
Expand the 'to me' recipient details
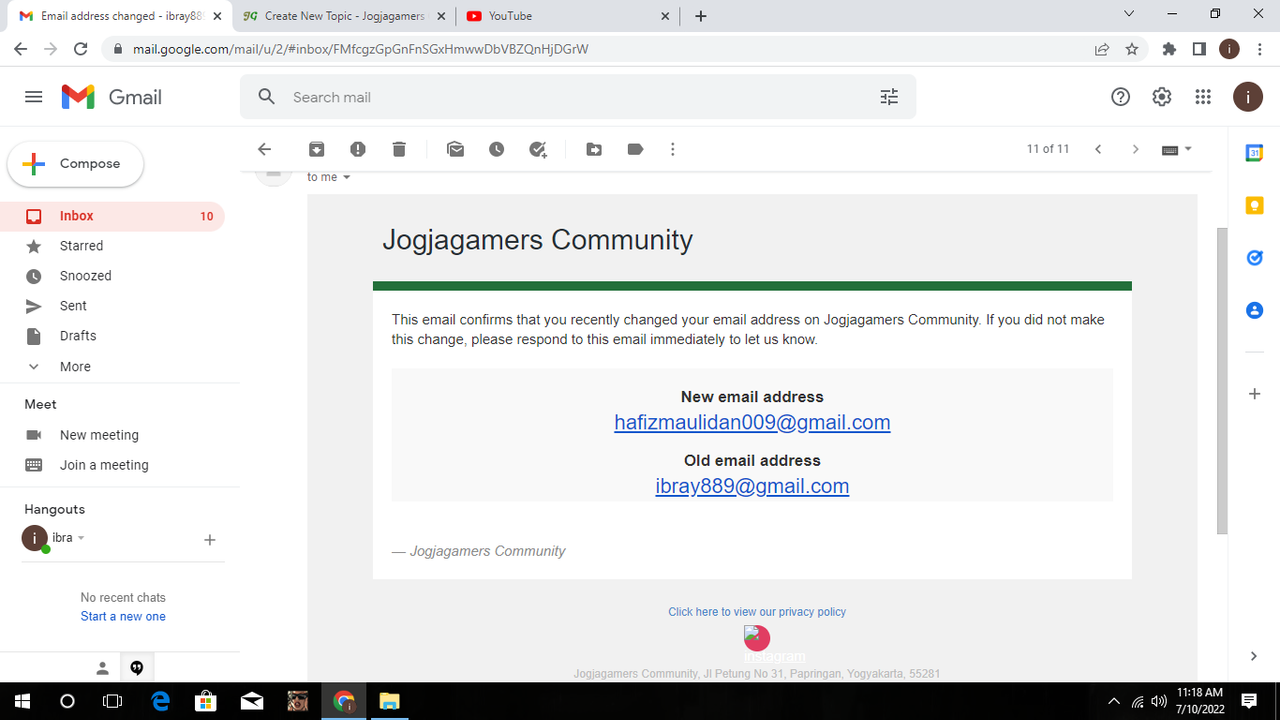[347, 177]
